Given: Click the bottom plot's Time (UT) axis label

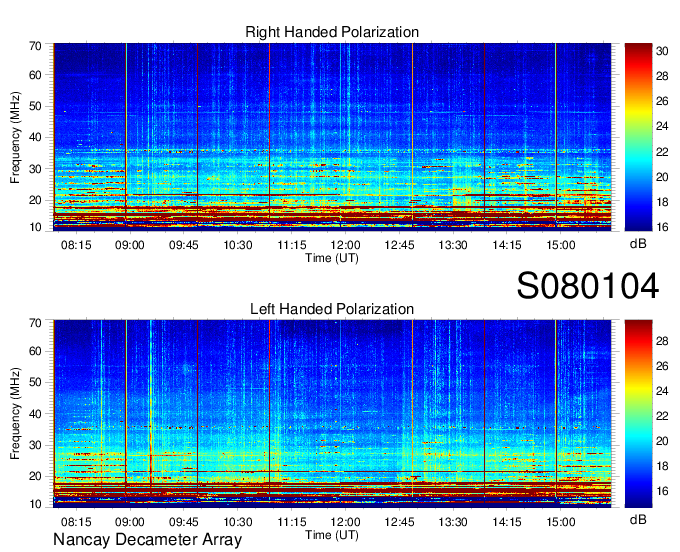Looking at the screenshot, I should pyautogui.click(x=332, y=535).
